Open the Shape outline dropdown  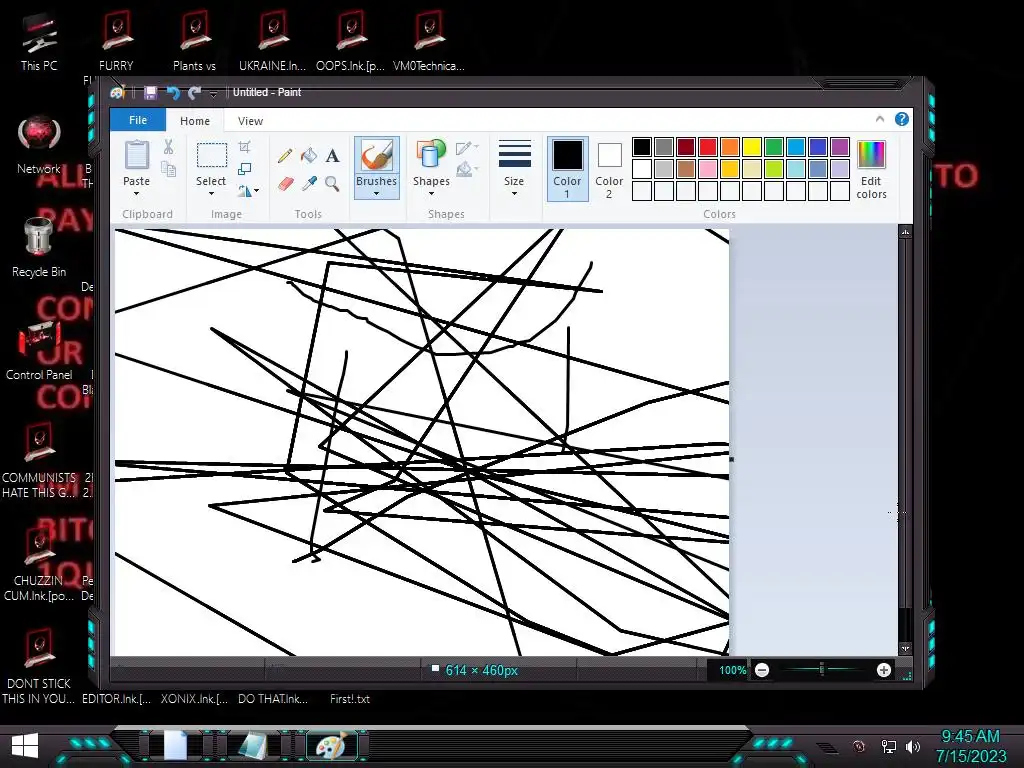point(468,148)
